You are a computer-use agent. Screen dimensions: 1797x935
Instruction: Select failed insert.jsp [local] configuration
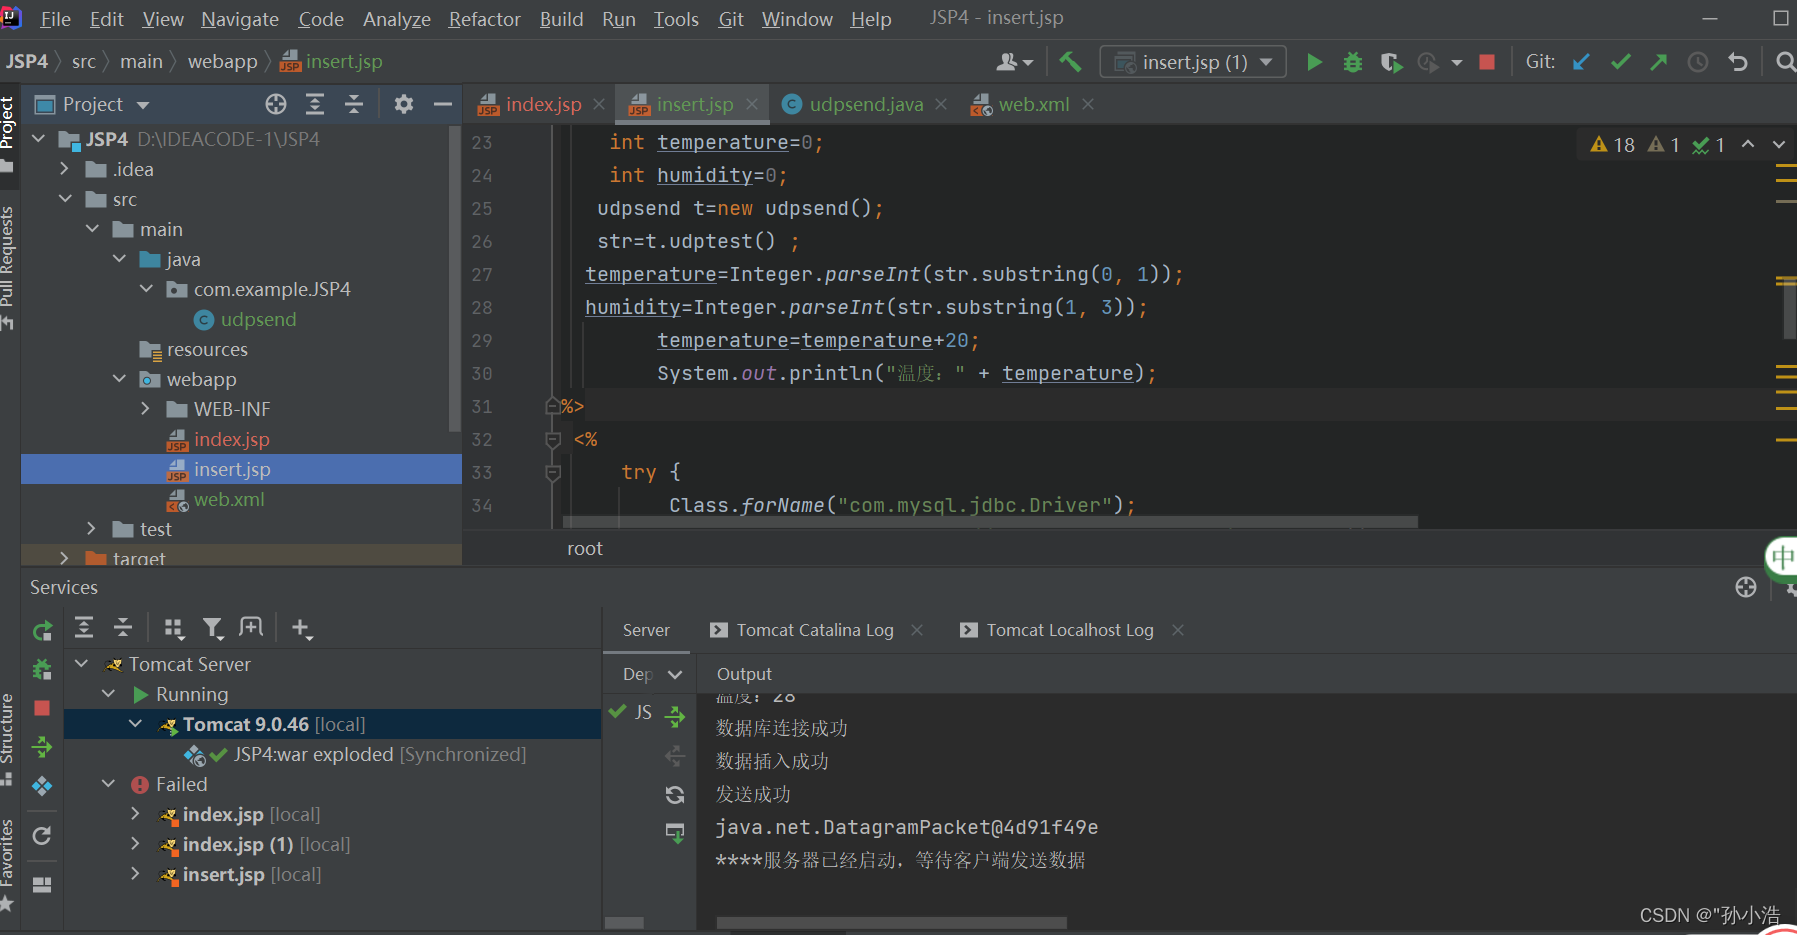pyautogui.click(x=251, y=874)
